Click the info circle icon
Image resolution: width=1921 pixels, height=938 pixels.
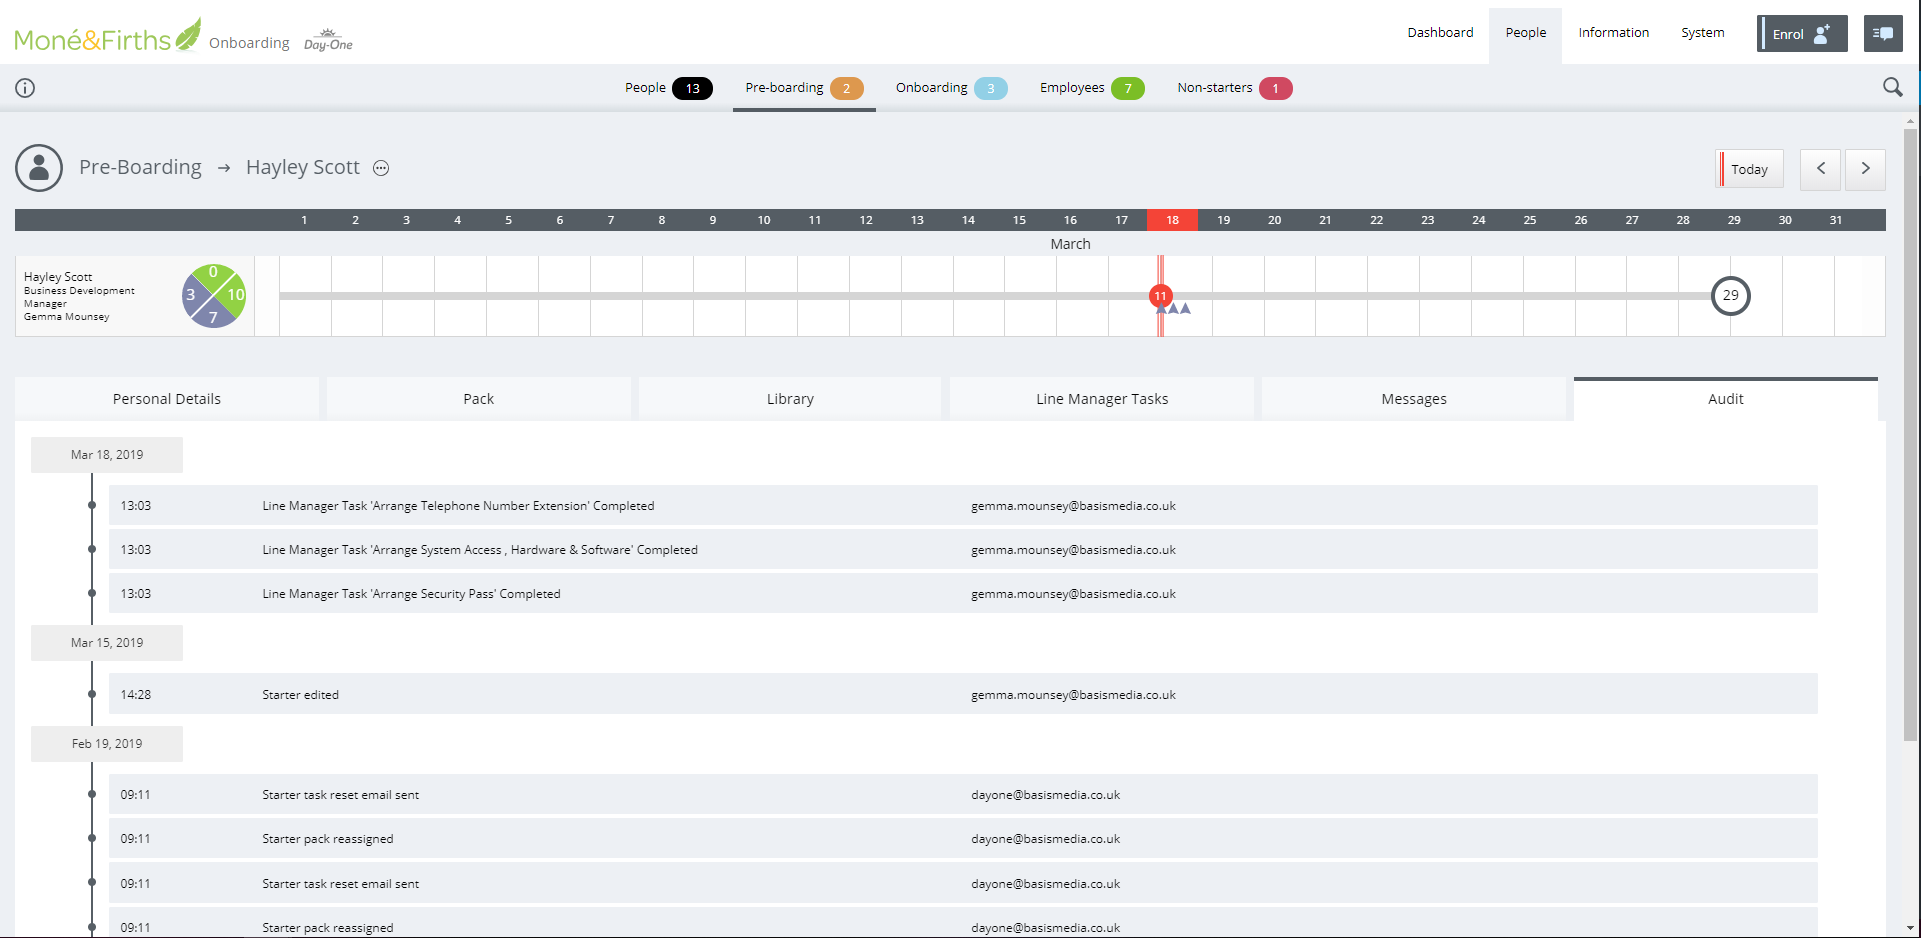[25, 88]
